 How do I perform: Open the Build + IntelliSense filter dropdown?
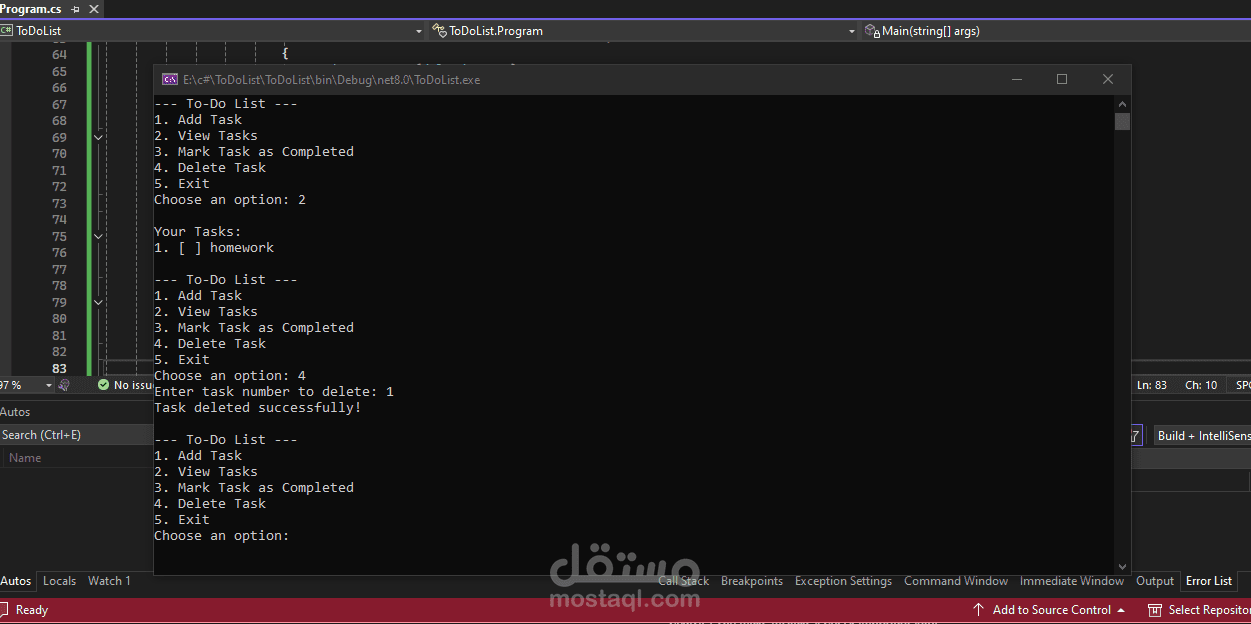point(1203,435)
